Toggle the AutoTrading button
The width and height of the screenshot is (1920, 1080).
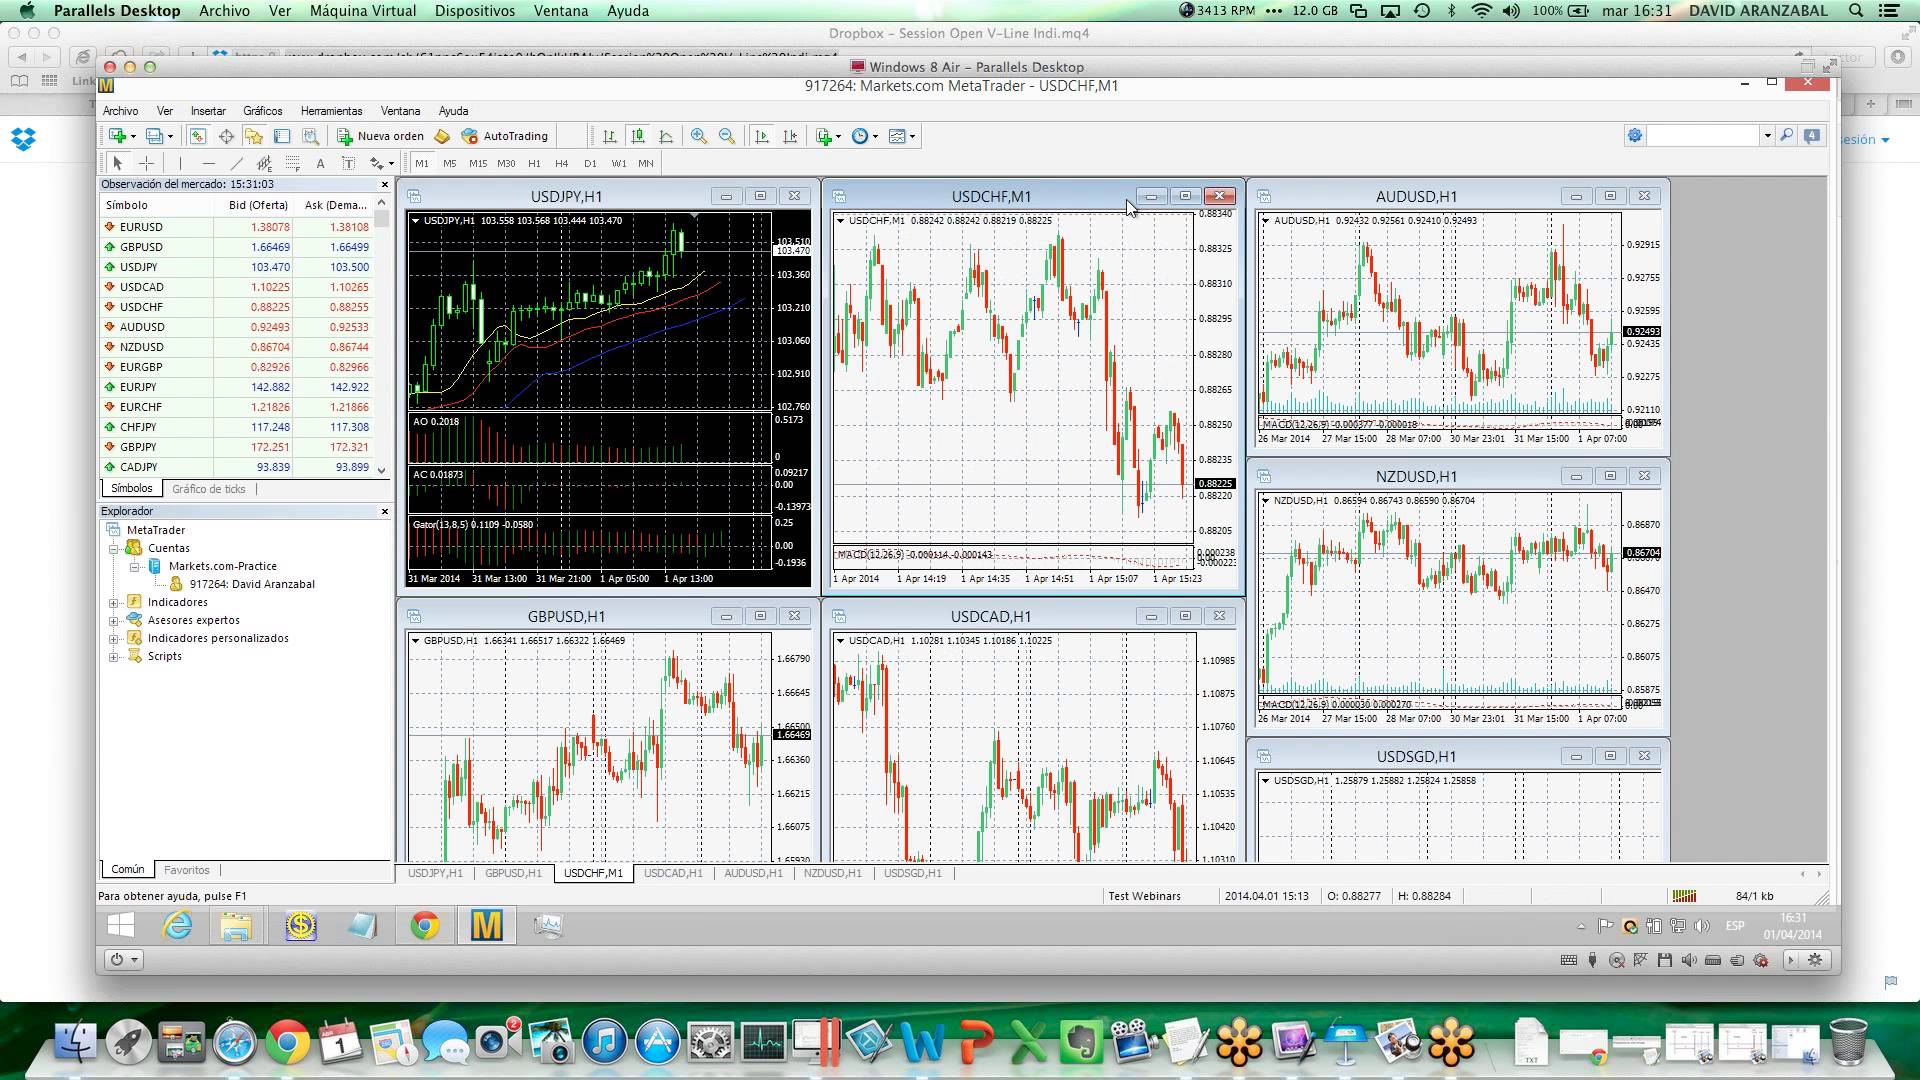505,136
